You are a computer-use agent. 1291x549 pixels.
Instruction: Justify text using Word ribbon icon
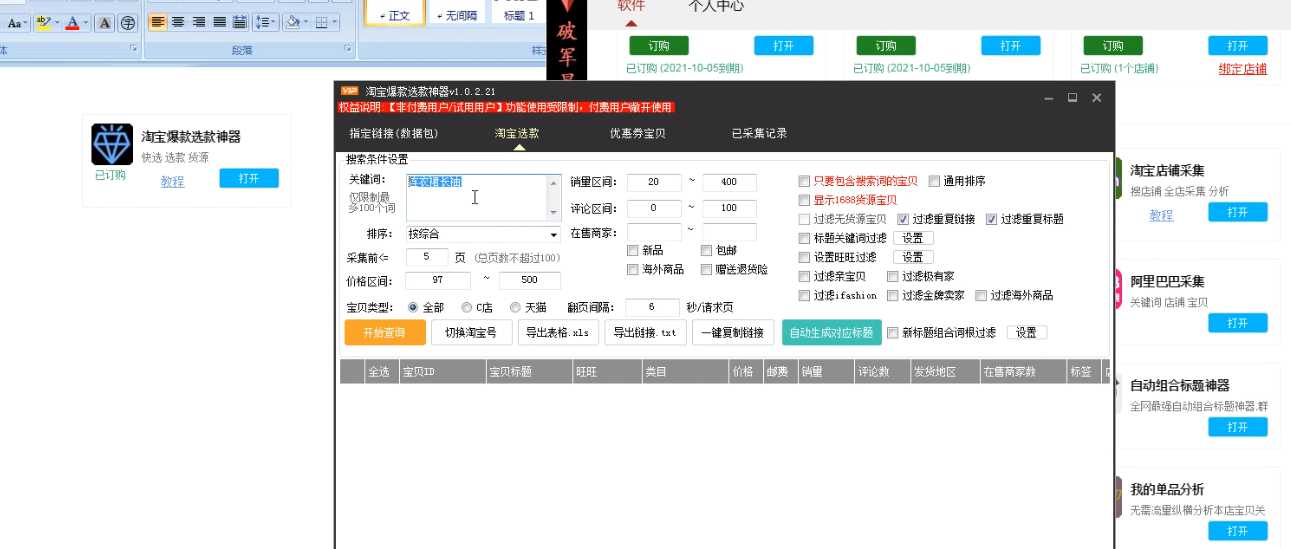[x=219, y=22]
